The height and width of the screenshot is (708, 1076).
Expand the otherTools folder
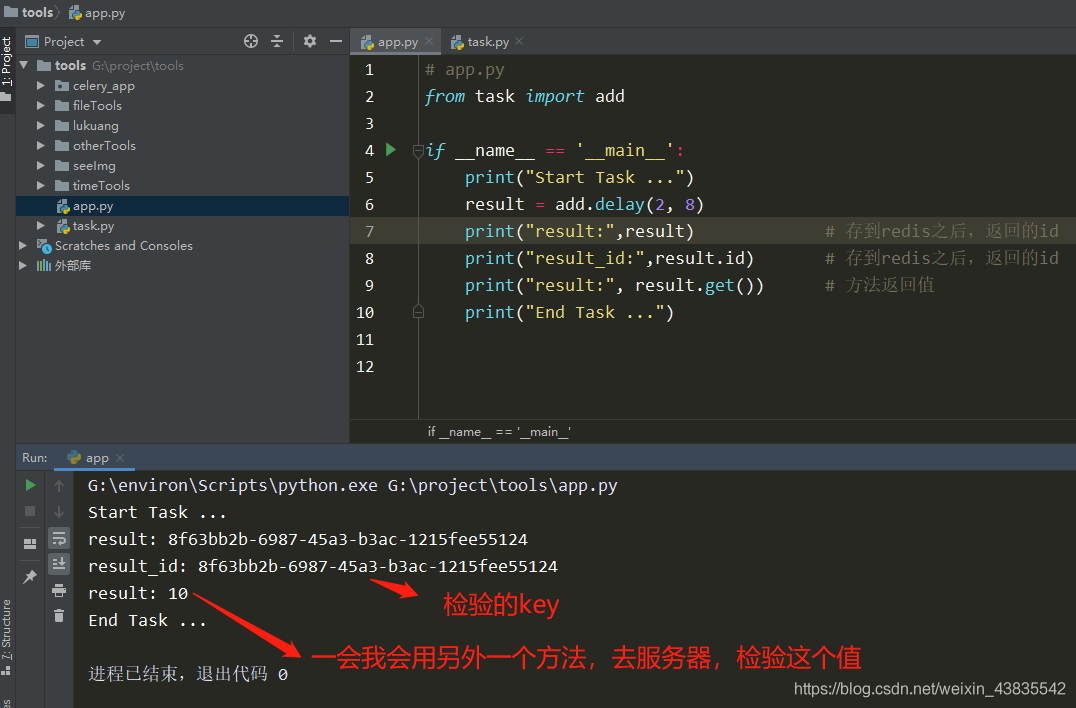(x=40, y=145)
